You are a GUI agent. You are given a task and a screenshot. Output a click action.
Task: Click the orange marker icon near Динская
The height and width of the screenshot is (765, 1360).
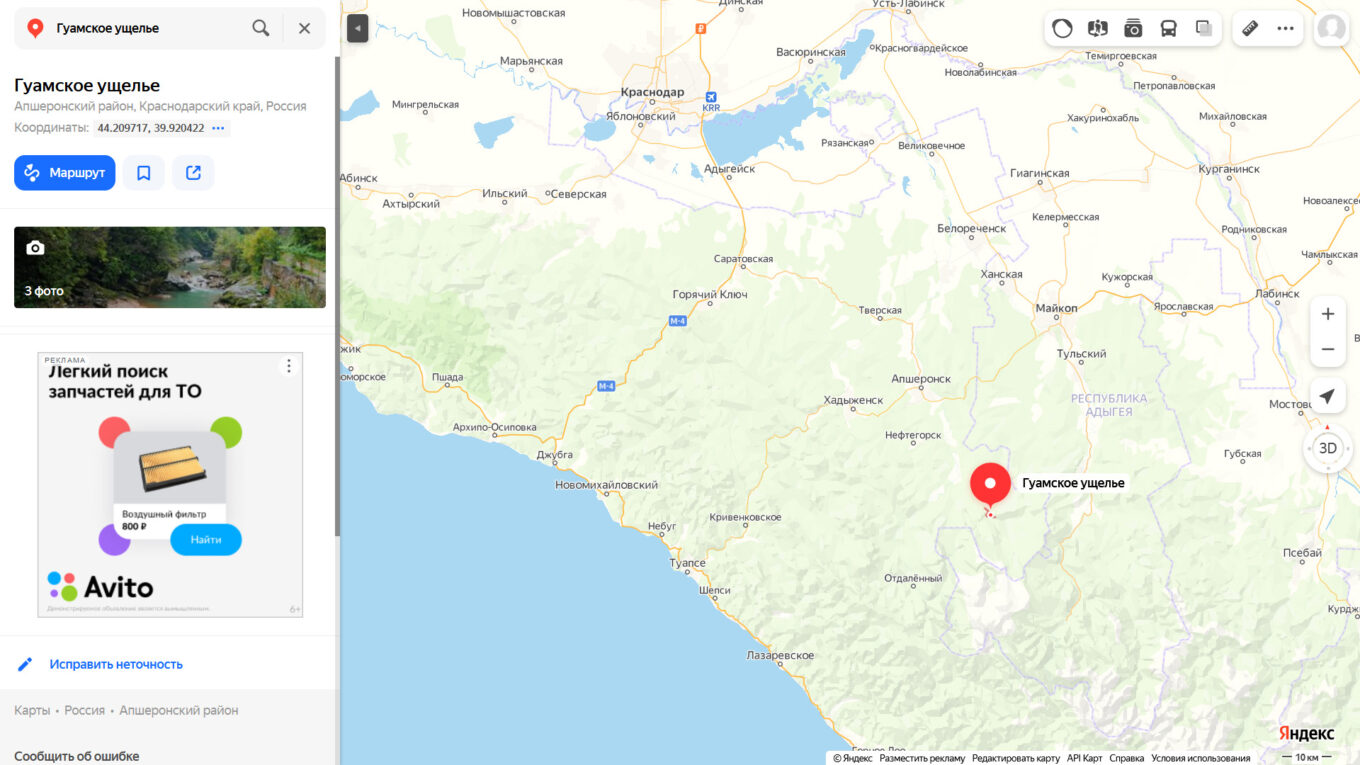(x=700, y=29)
